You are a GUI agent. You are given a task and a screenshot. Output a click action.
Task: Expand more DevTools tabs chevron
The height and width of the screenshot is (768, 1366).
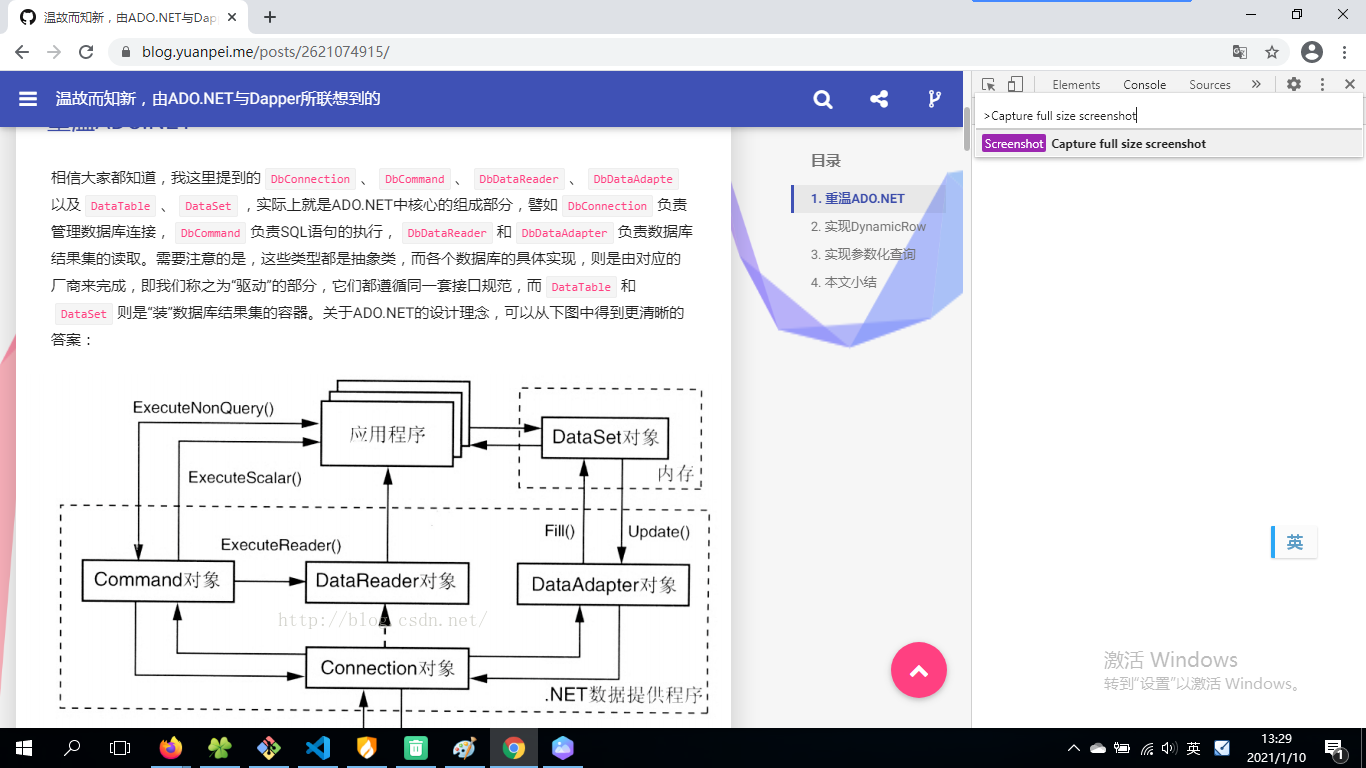pyautogui.click(x=1256, y=85)
